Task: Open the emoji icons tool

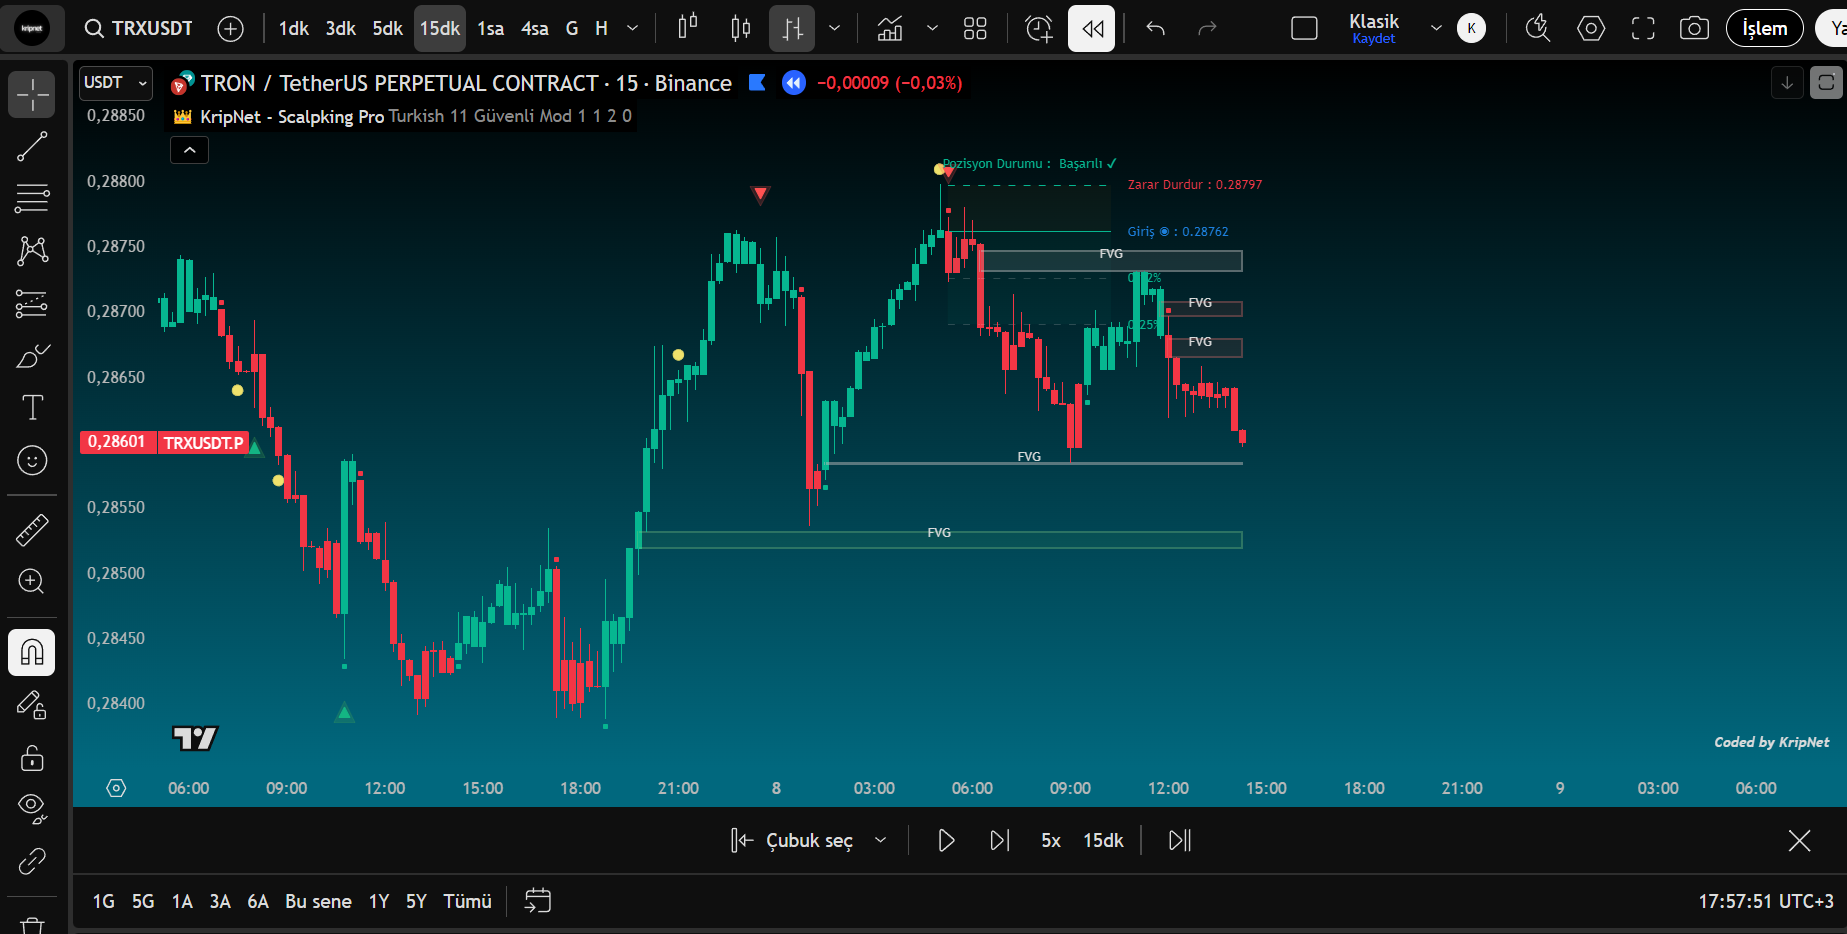Action: pos(32,460)
